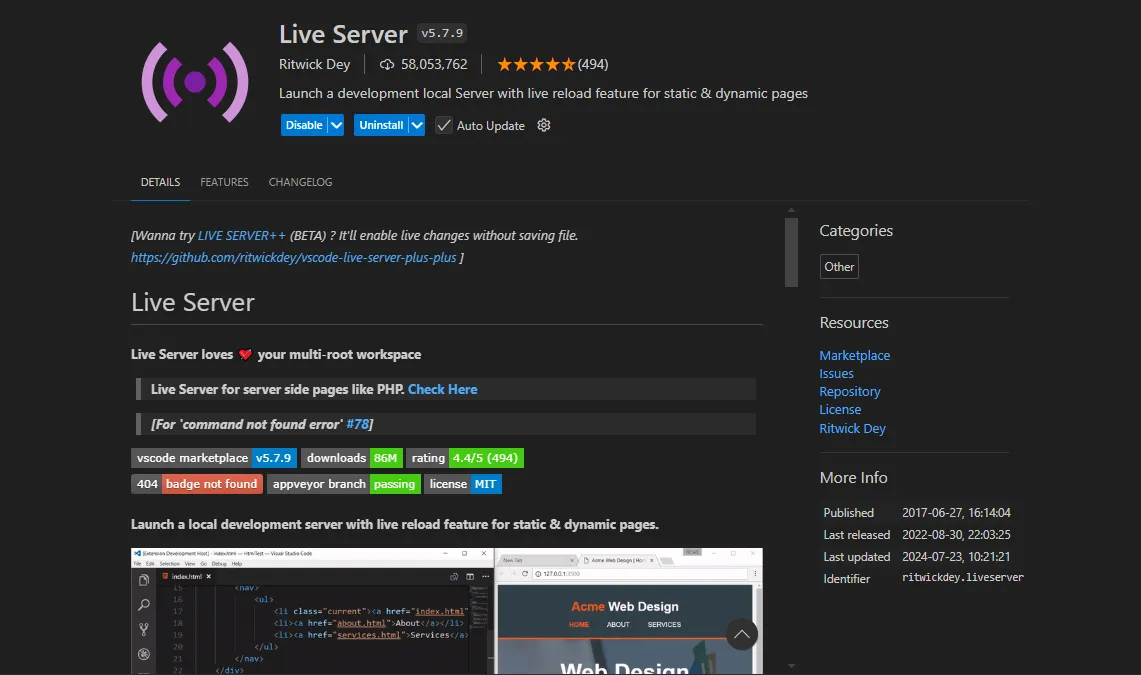The image size is (1141, 675).
Task: Click the appveyor branch passing badge
Action: (343, 484)
